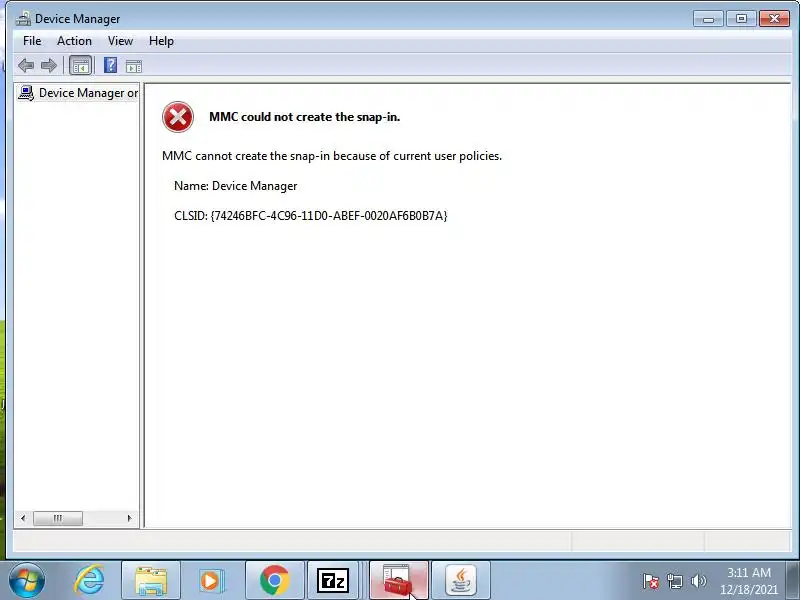Click the Back arrow toolbar icon
This screenshot has height=600, width=800.
coord(26,65)
